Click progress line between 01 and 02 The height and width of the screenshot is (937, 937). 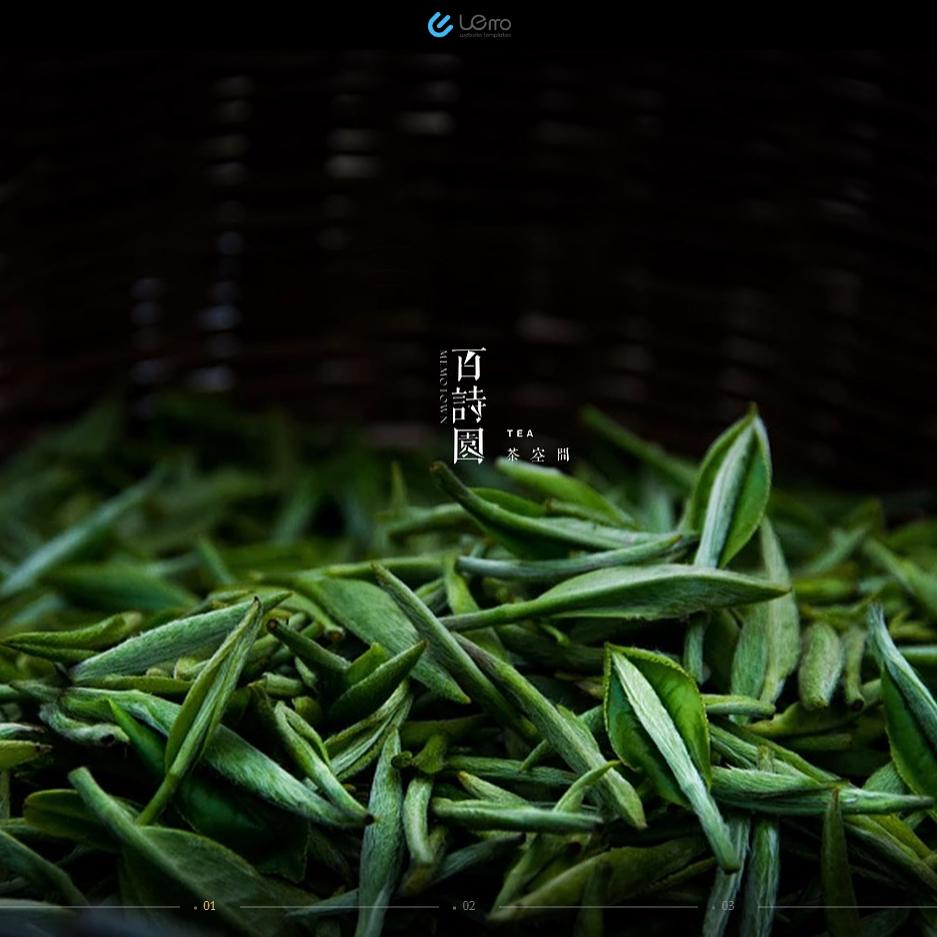(338, 907)
